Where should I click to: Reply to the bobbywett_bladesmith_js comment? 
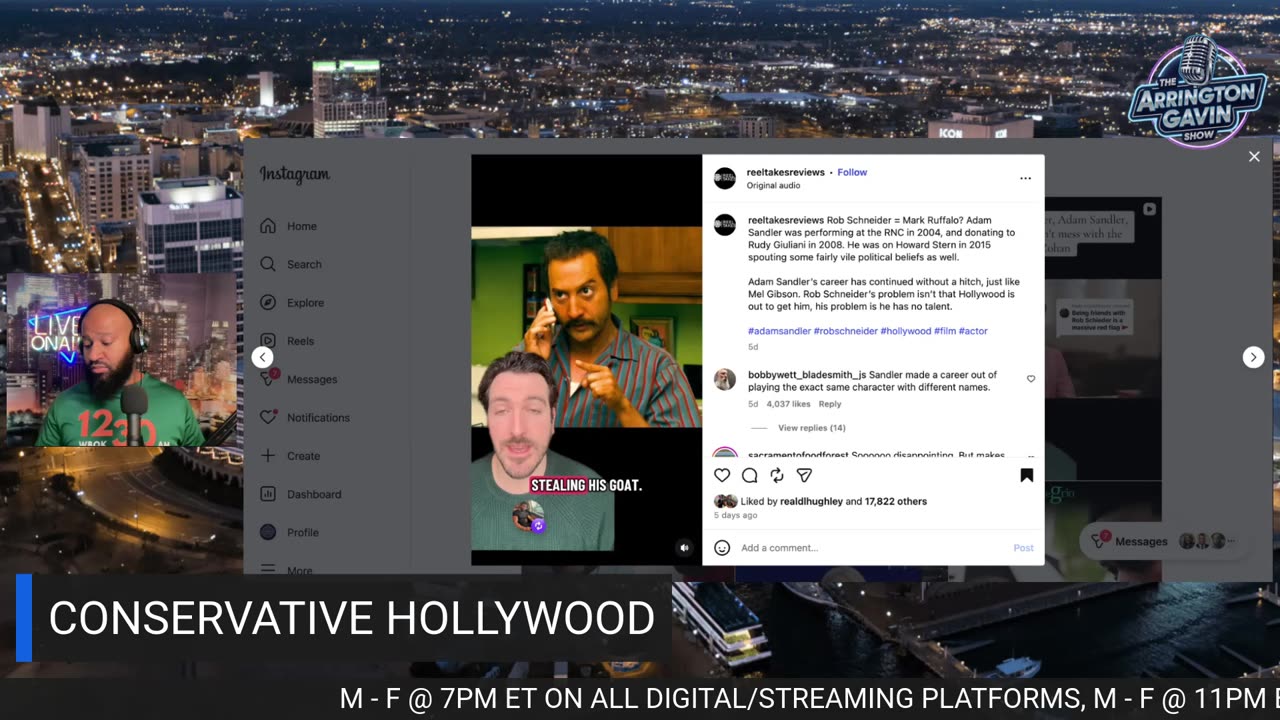point(830,404)
